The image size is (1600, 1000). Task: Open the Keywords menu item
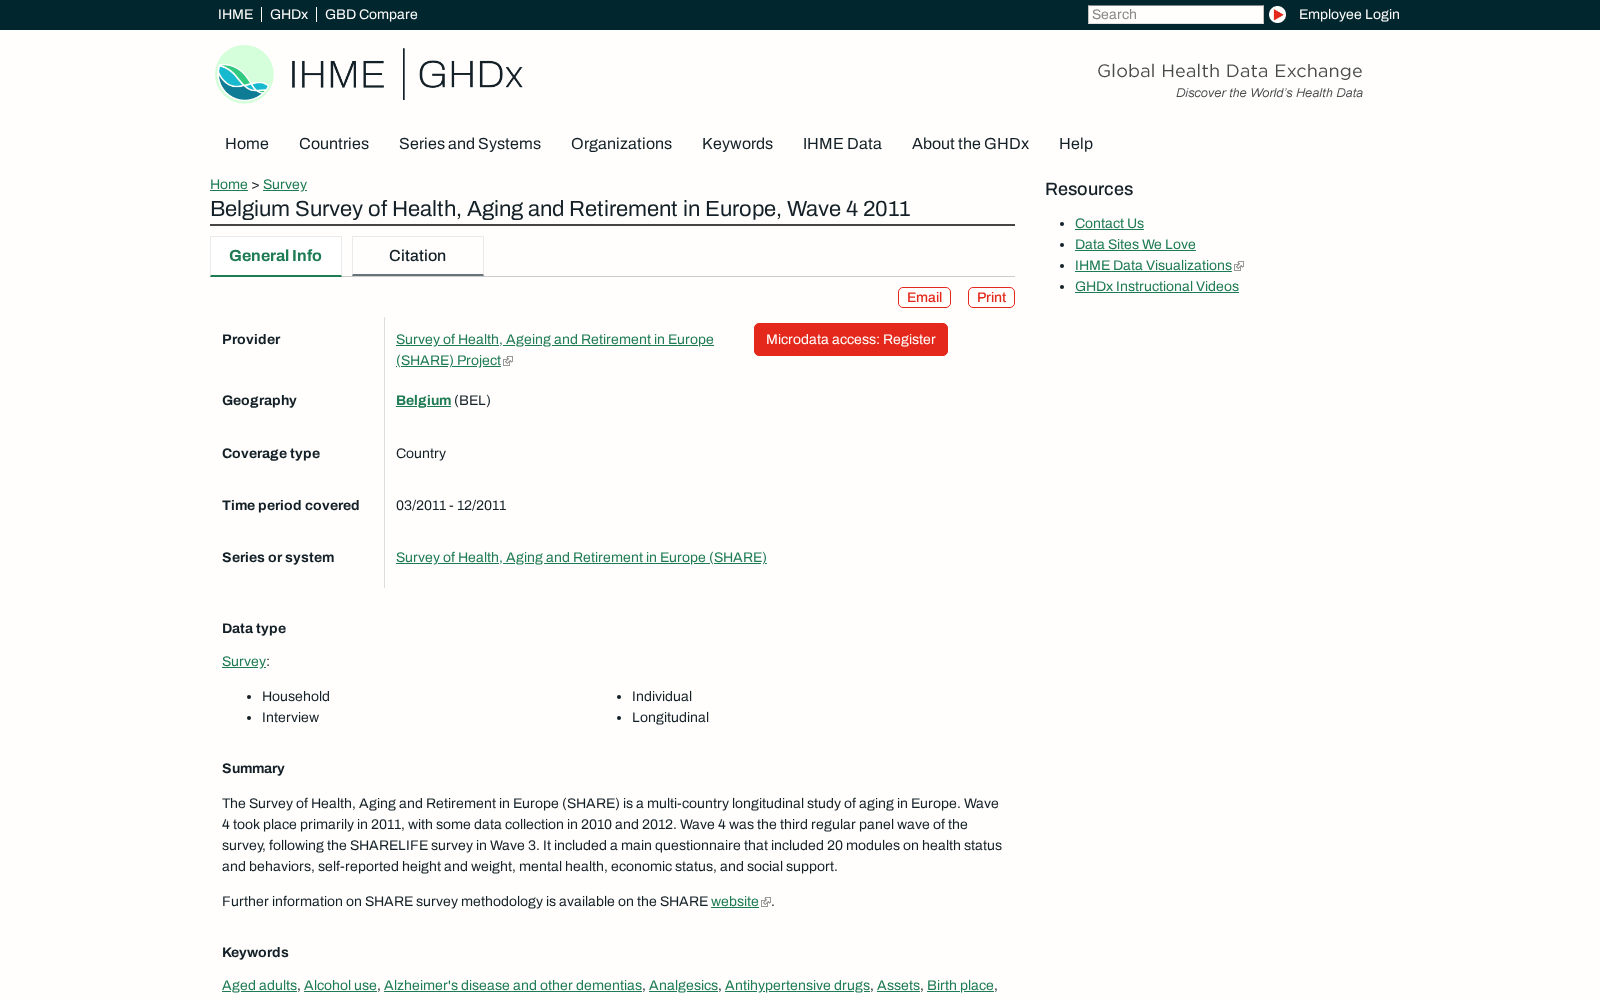coord(737,144)
